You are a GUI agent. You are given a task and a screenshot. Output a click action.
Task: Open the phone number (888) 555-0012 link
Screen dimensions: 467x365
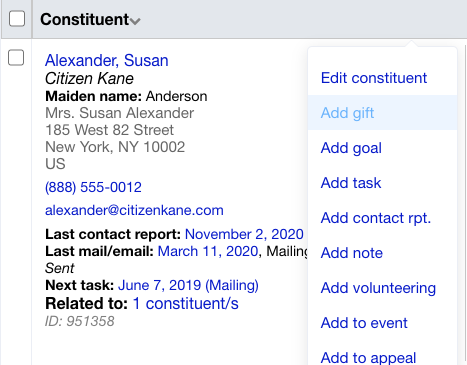(x=93, y=187)
